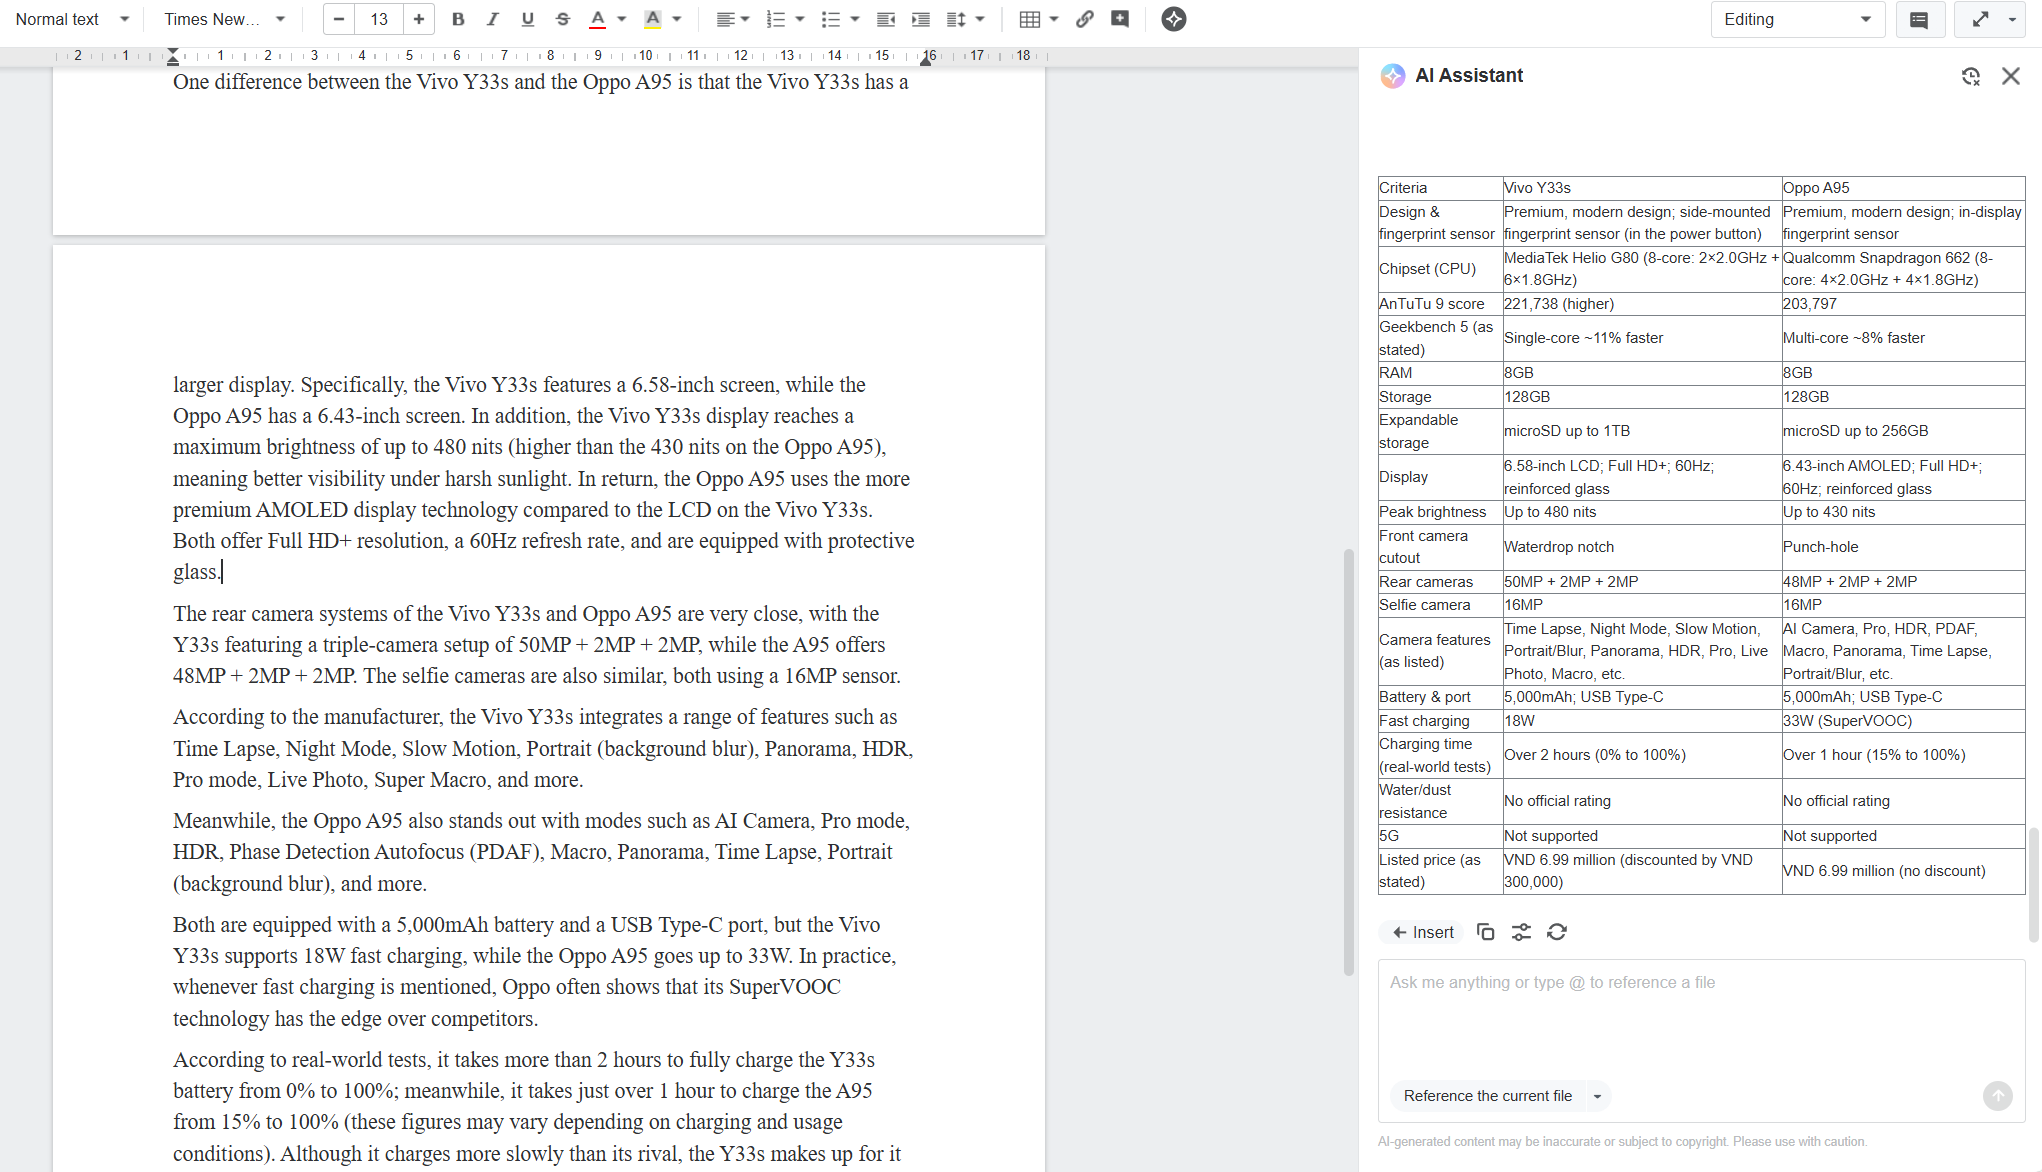Expand Reference the current file options

[x=1597, y=1096]
